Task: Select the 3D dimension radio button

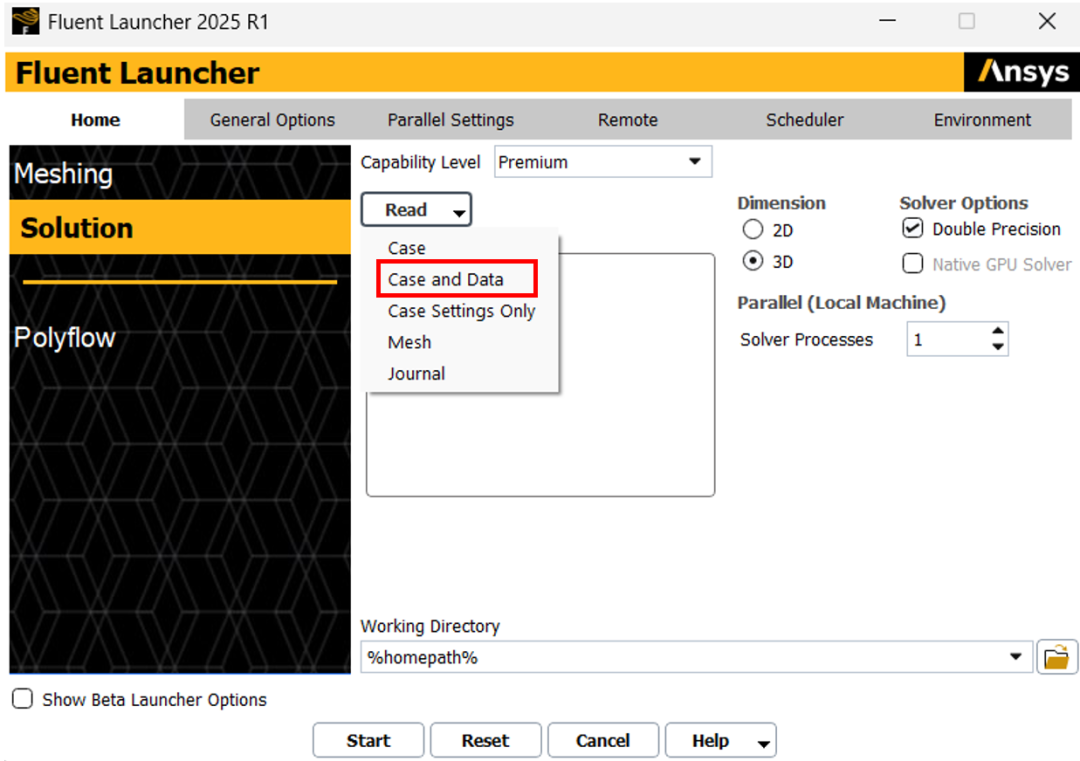Action: pos(753,262)
